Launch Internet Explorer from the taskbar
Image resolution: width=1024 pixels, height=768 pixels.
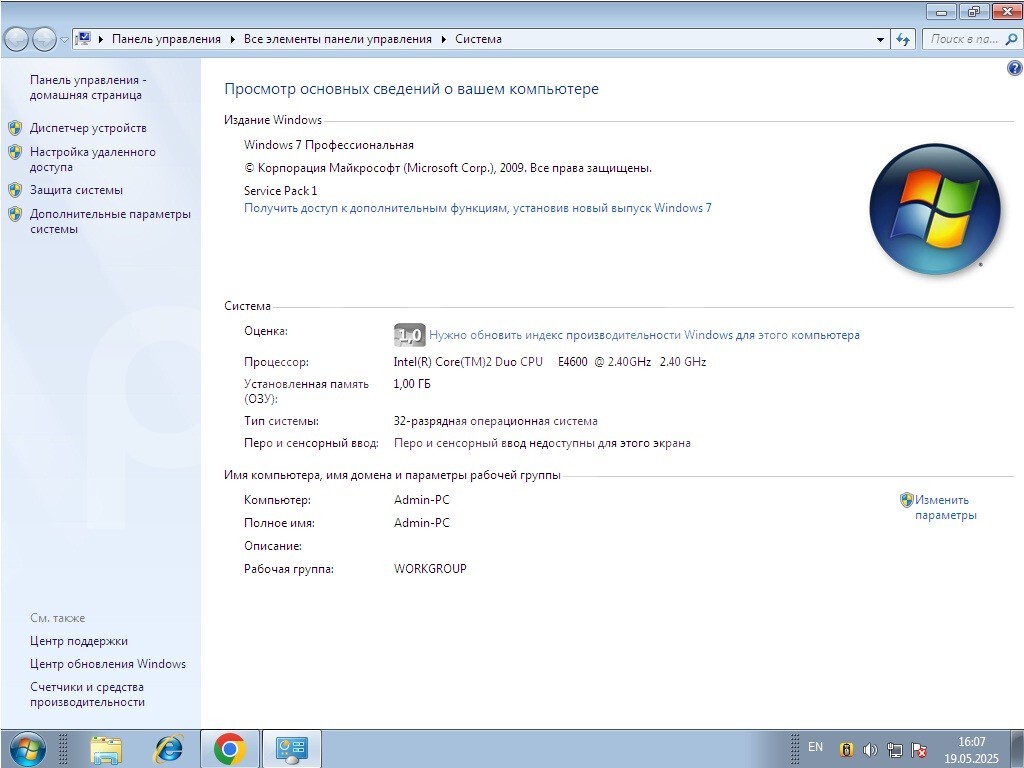[169, 748]
